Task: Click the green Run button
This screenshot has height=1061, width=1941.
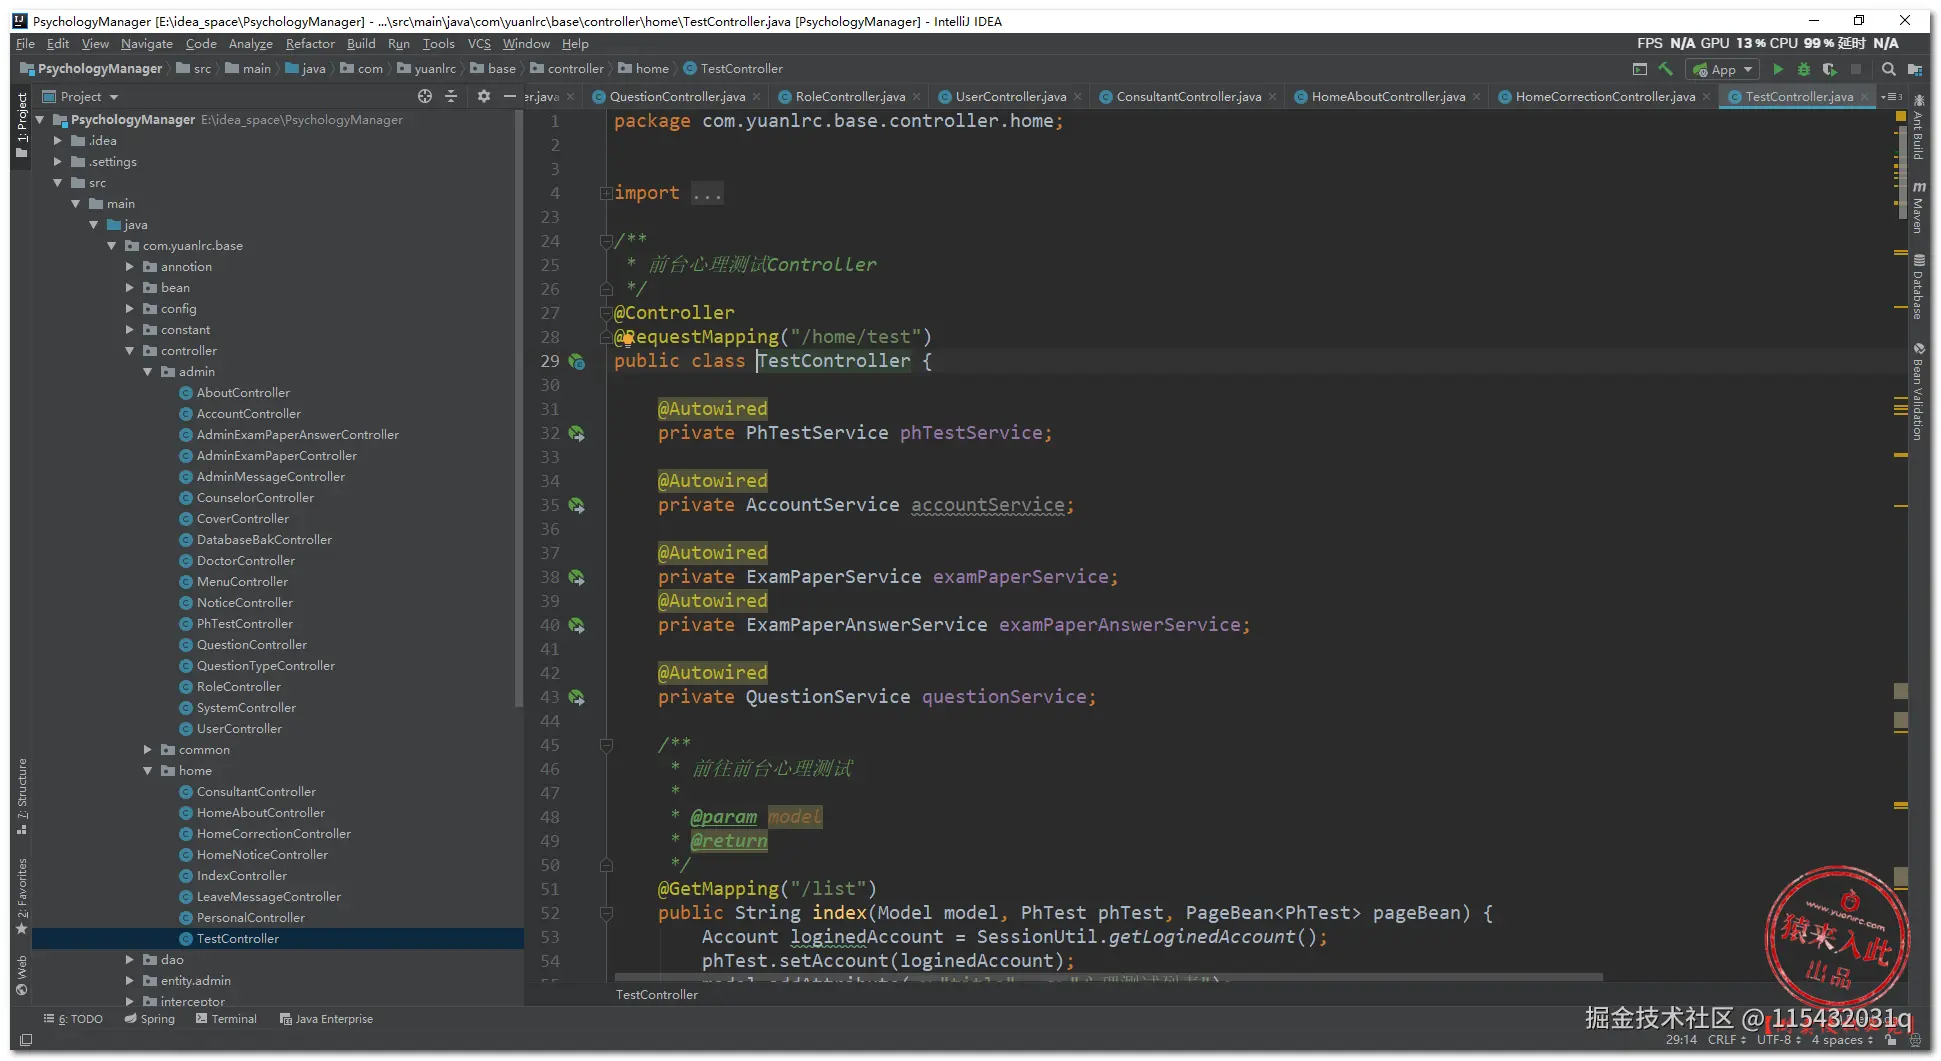Action: coord(1777,69)
